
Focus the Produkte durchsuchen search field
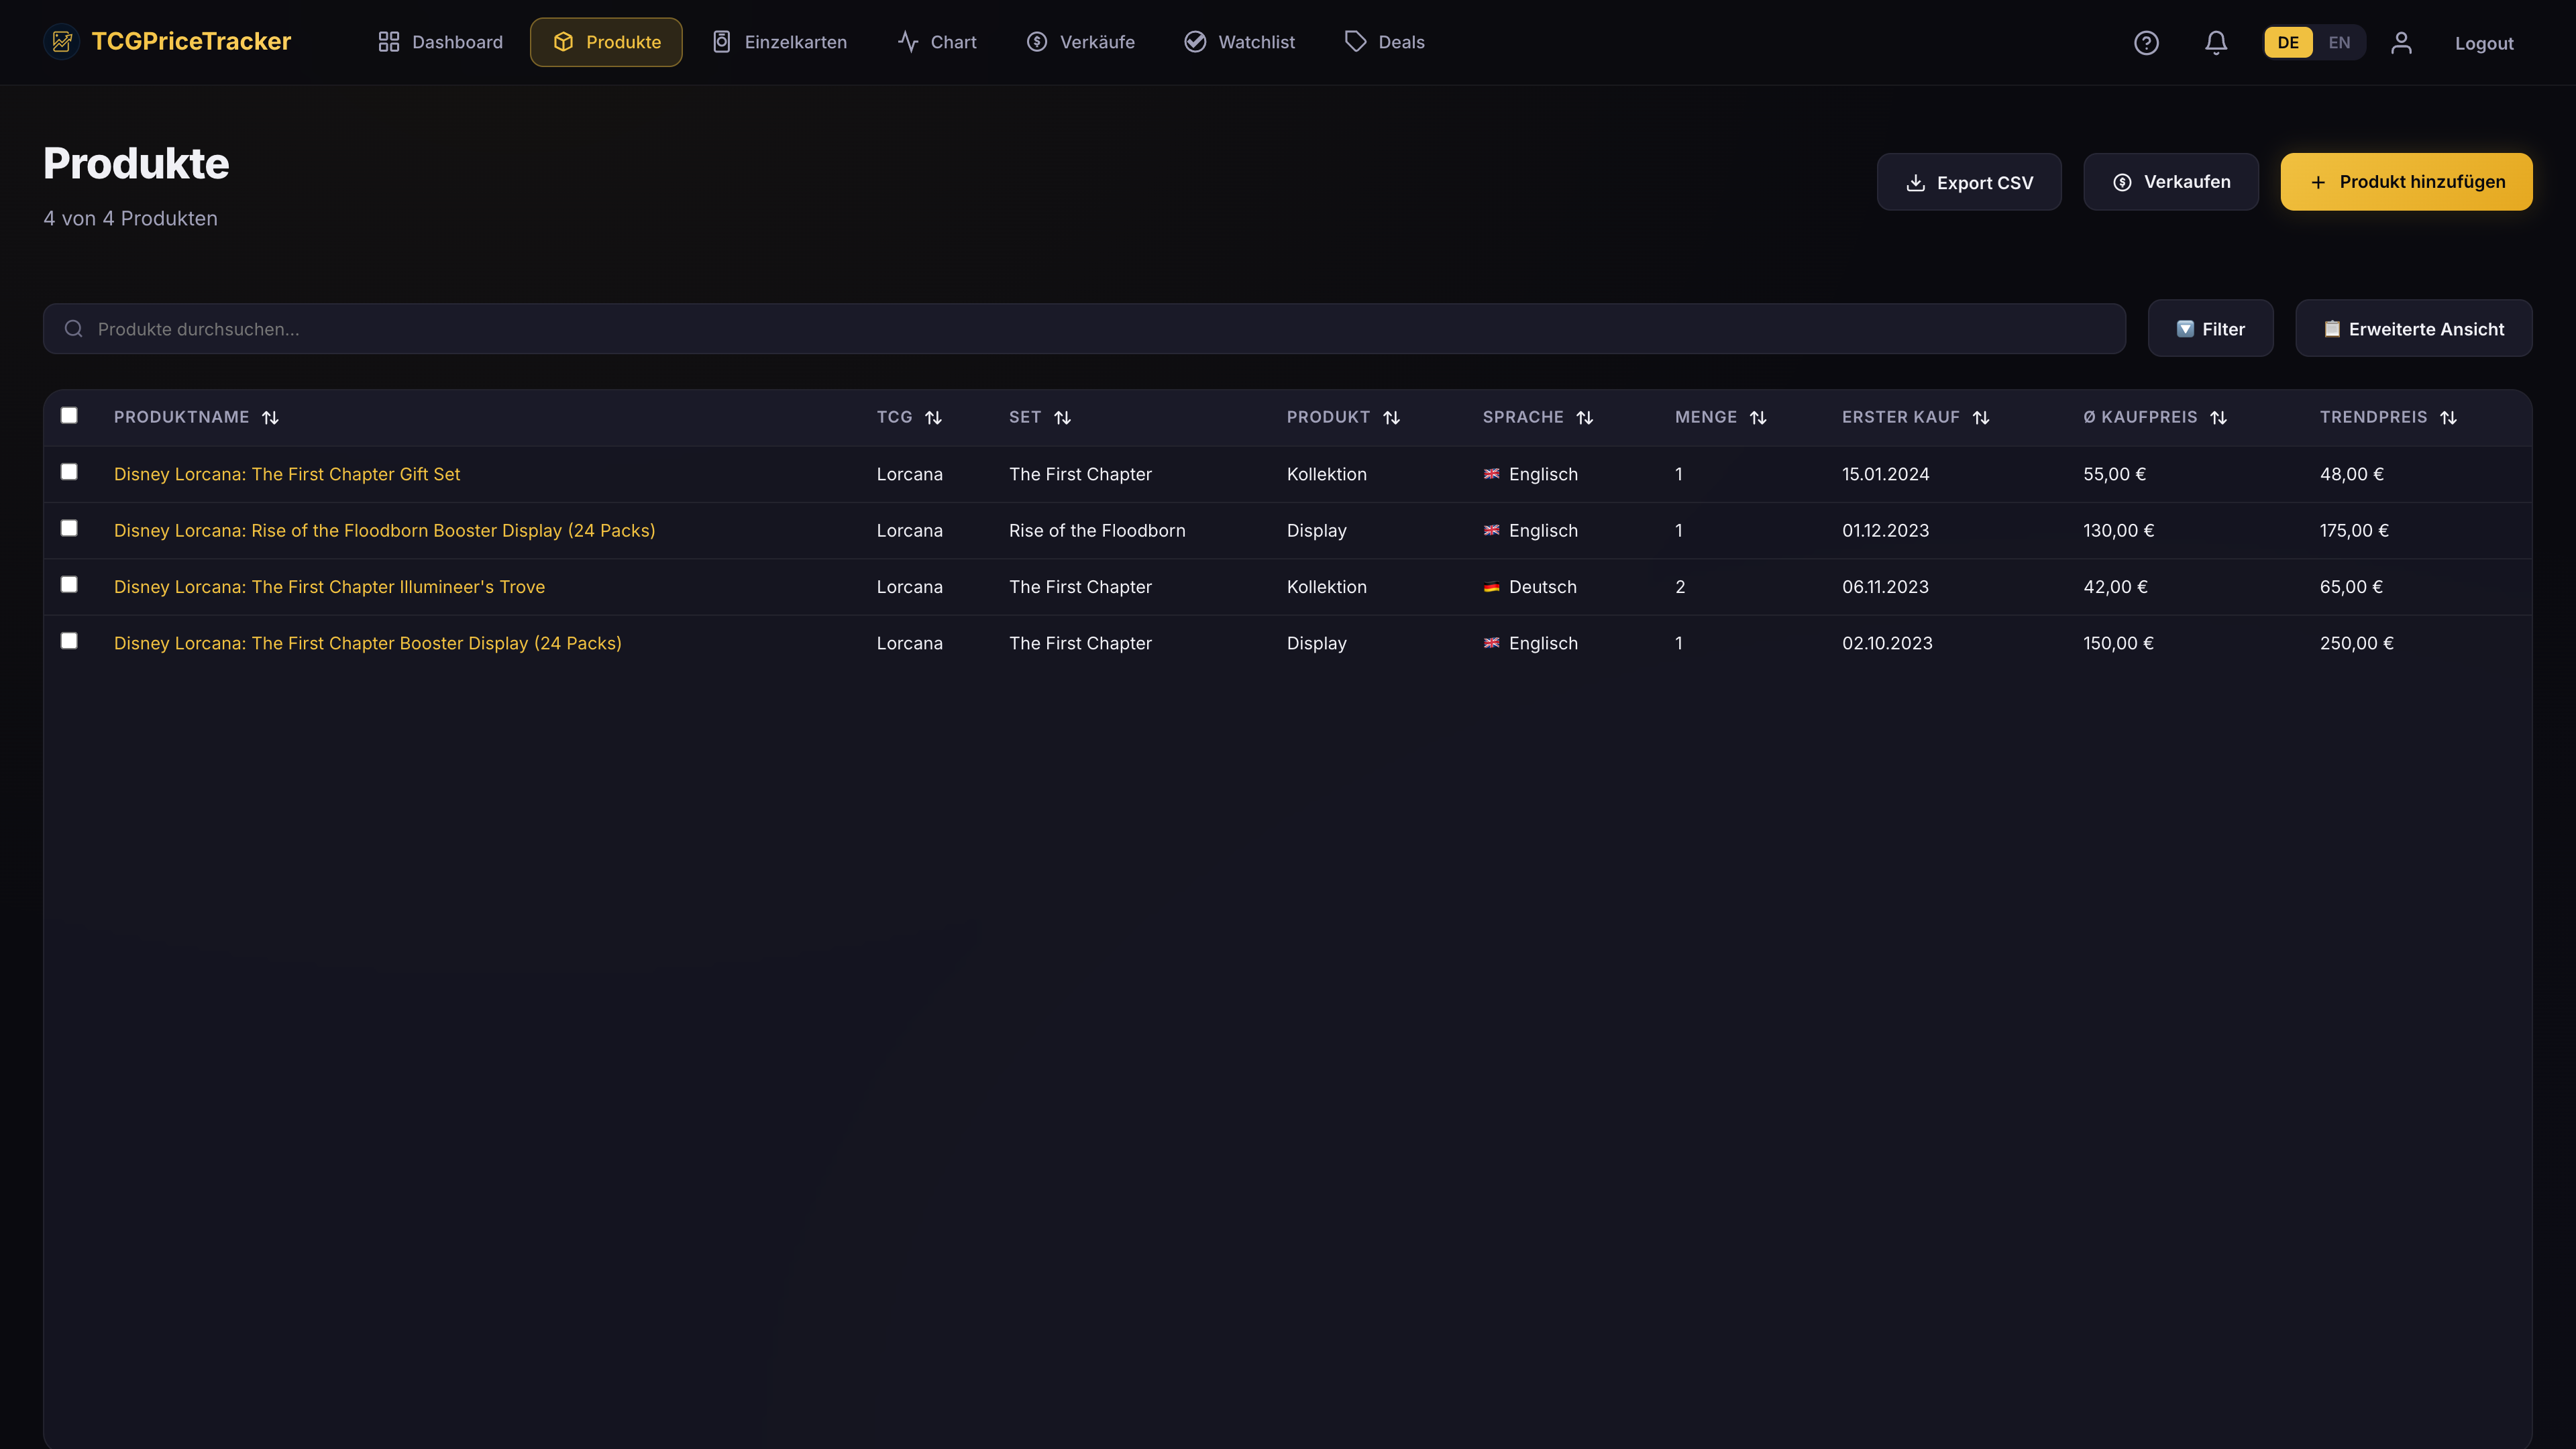(x=1084, y=329)
